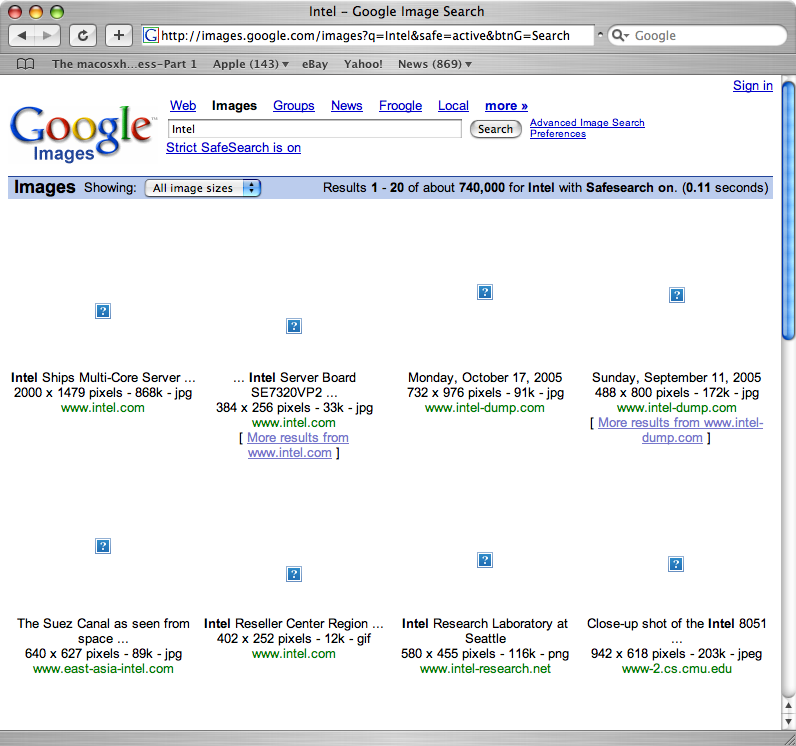Open Advanced Image Search
The width and height of the screenshot is (796, 746).
pyautogui.click(x=587, y=123)
